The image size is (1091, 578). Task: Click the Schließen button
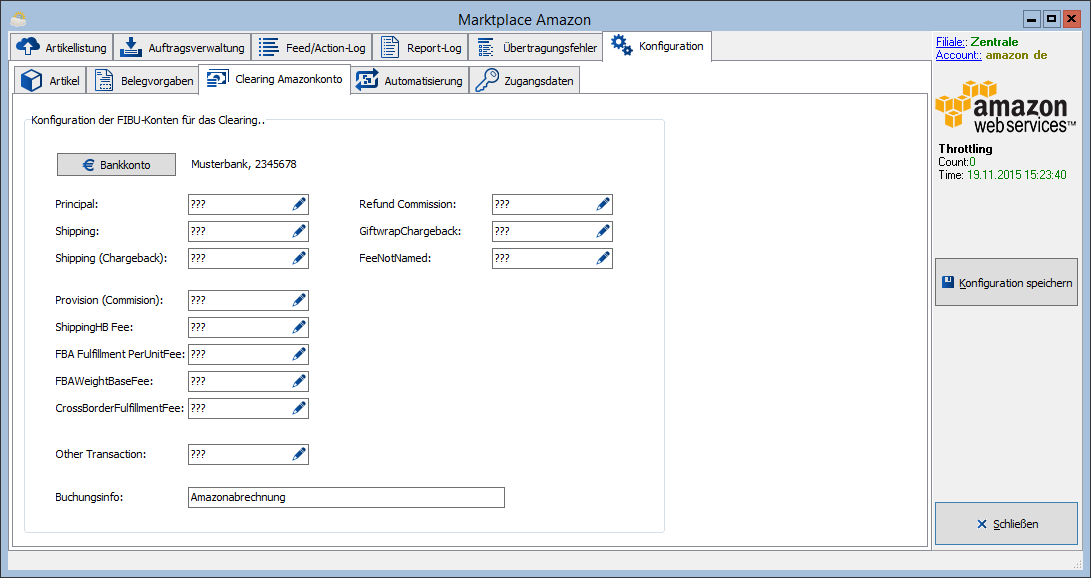point(1006,524)
